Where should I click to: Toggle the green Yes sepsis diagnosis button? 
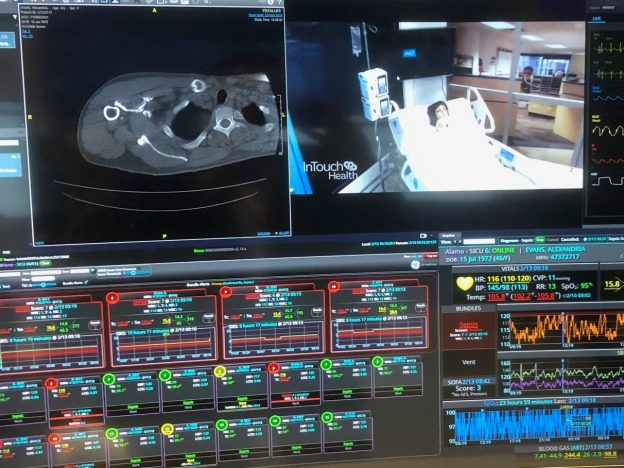(540, 240)
